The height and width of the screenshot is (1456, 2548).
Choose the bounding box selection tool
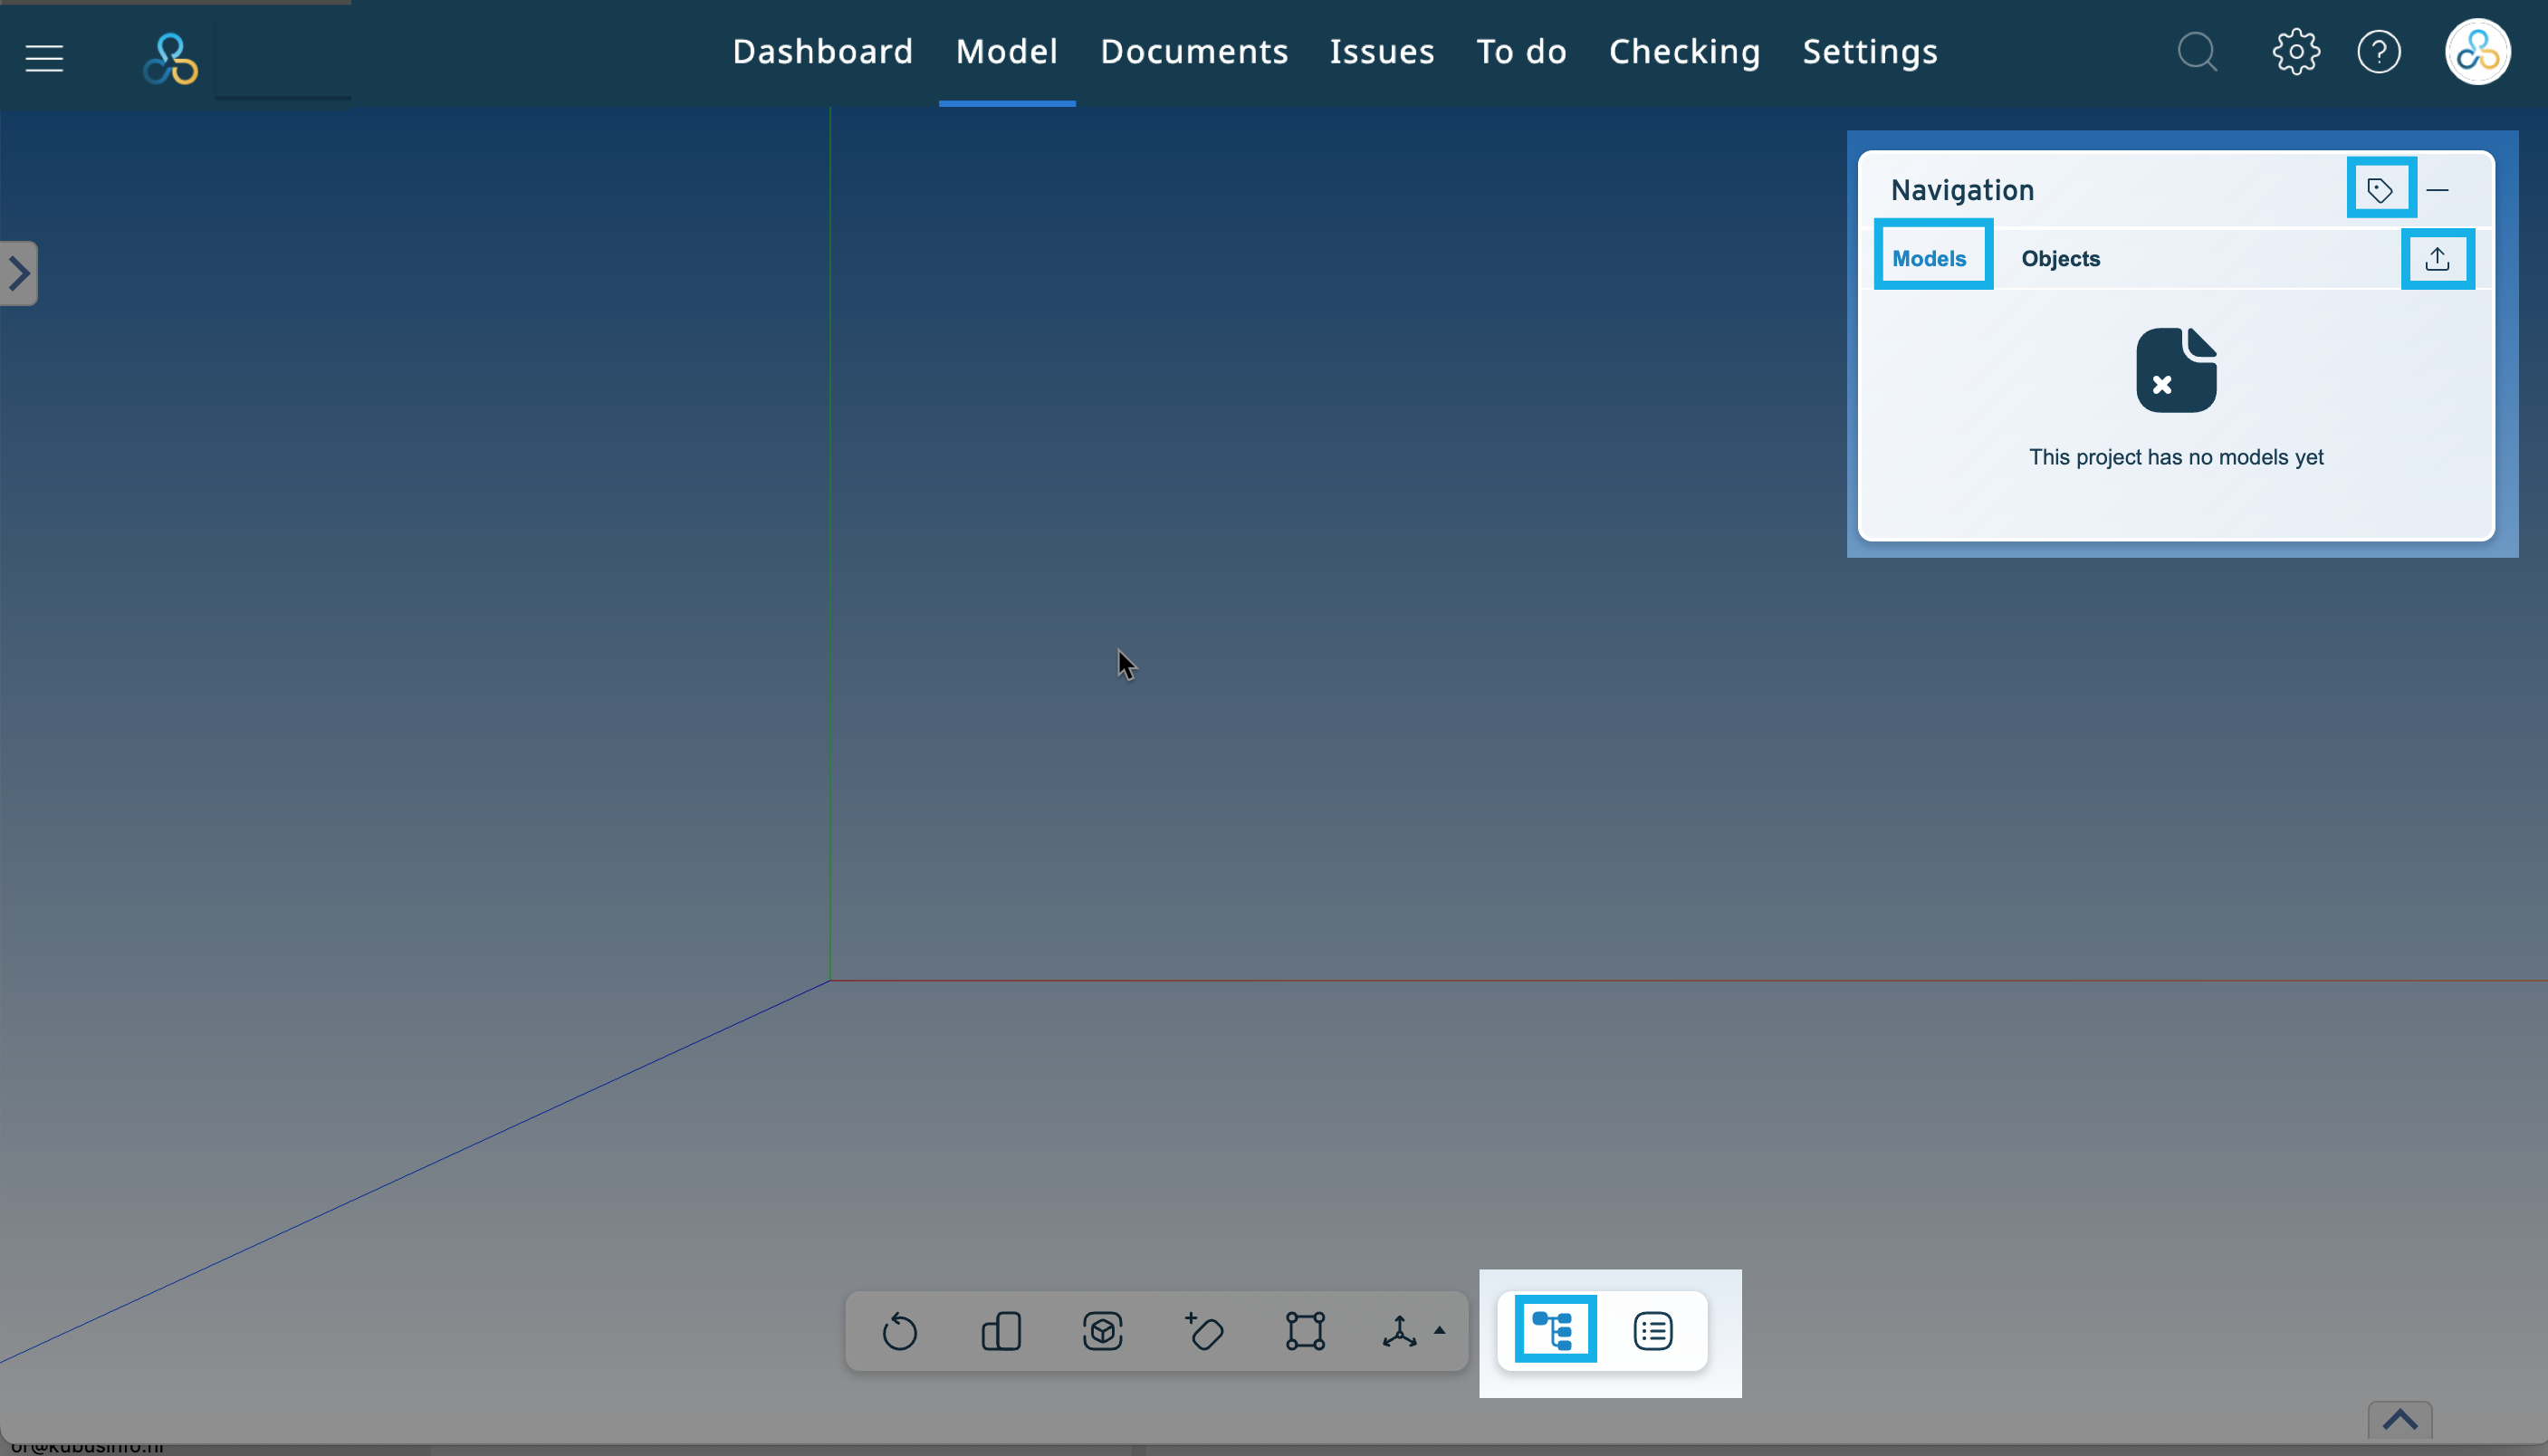pos(1305,1331)
